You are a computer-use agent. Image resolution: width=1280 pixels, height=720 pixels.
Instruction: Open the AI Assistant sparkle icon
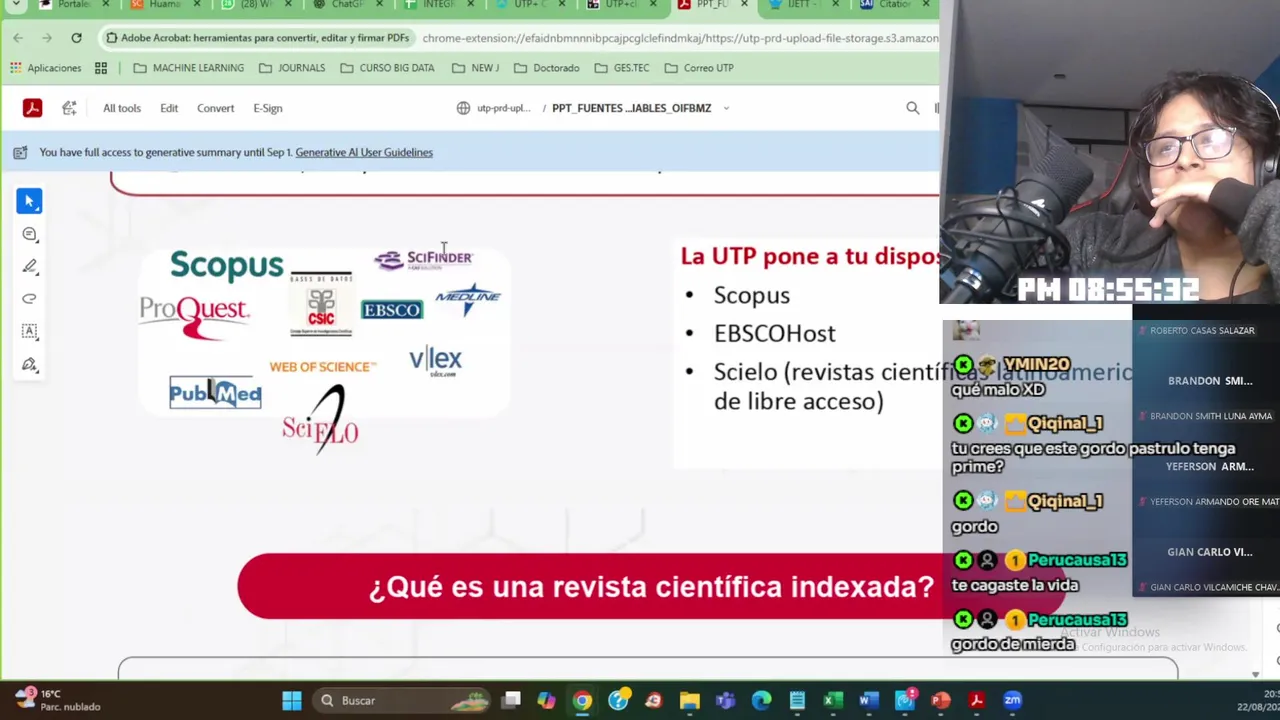69,108
